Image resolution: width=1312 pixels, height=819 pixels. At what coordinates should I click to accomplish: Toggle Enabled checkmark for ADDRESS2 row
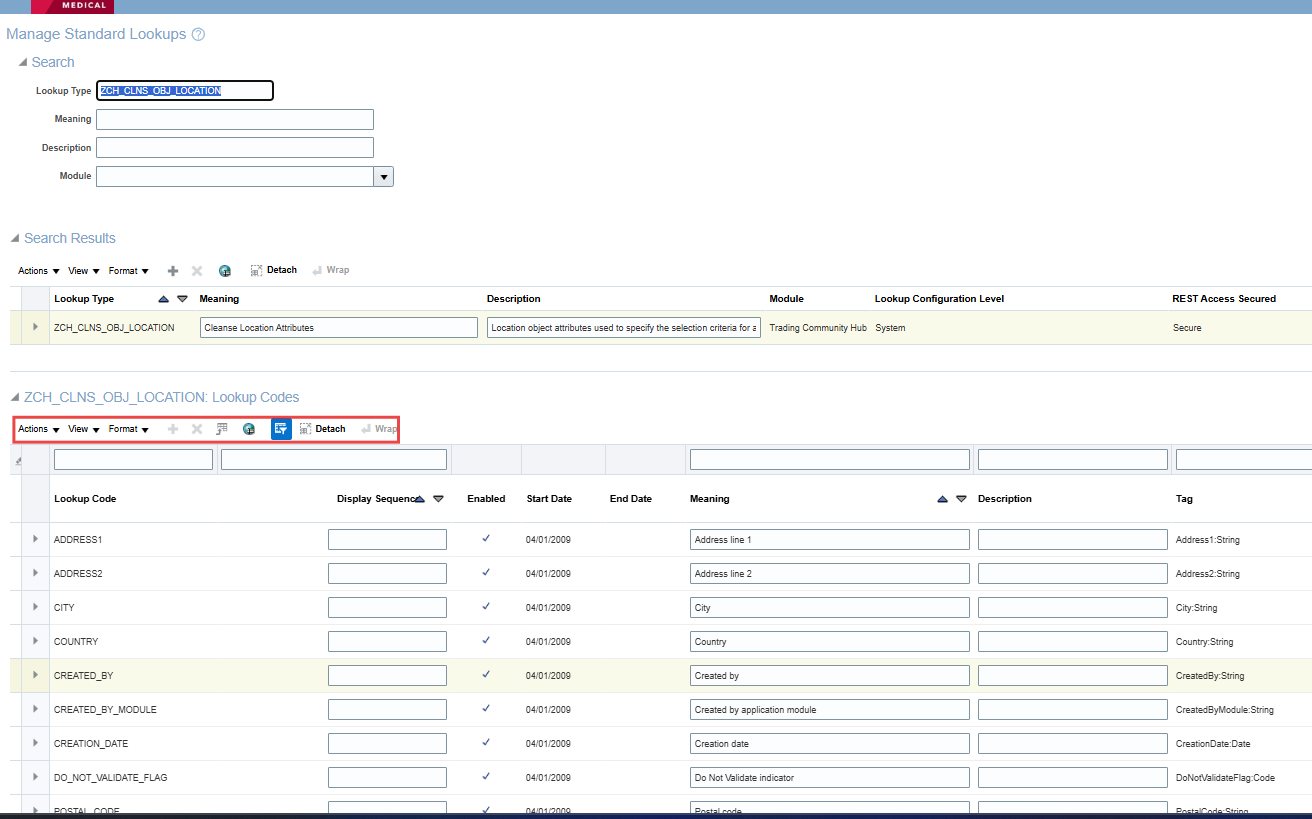point(486,573)
